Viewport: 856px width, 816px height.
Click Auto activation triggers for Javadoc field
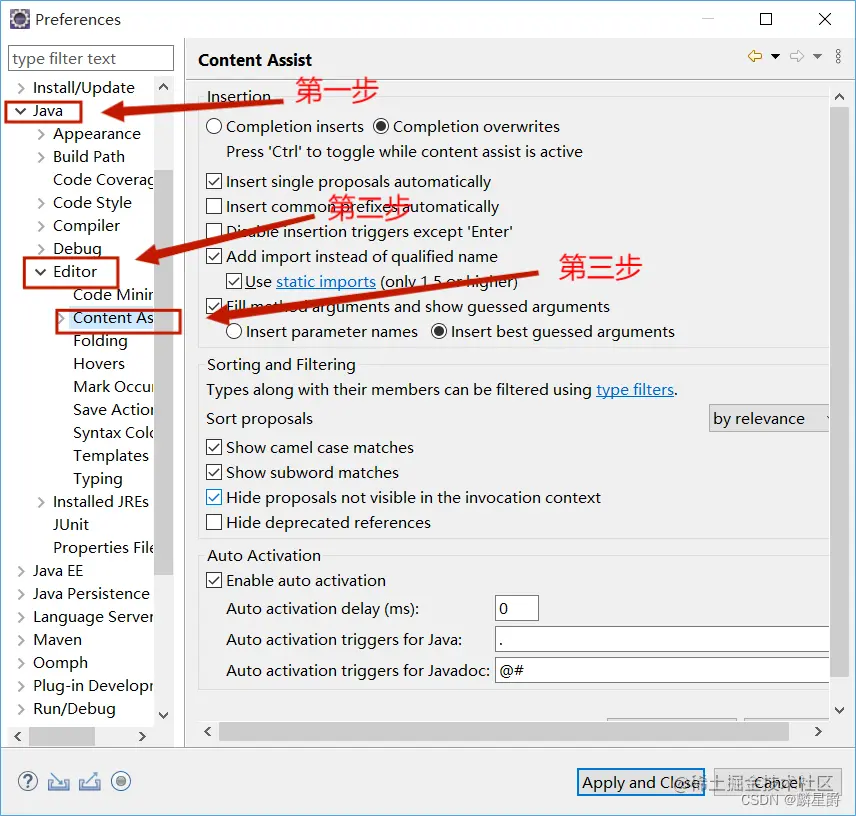coord(662,670)
